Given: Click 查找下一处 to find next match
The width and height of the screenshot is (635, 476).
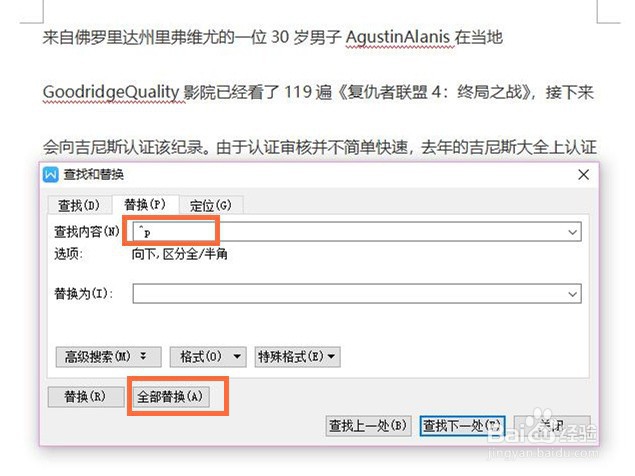Looking at the screenshot, I should (x=462, y=426).
